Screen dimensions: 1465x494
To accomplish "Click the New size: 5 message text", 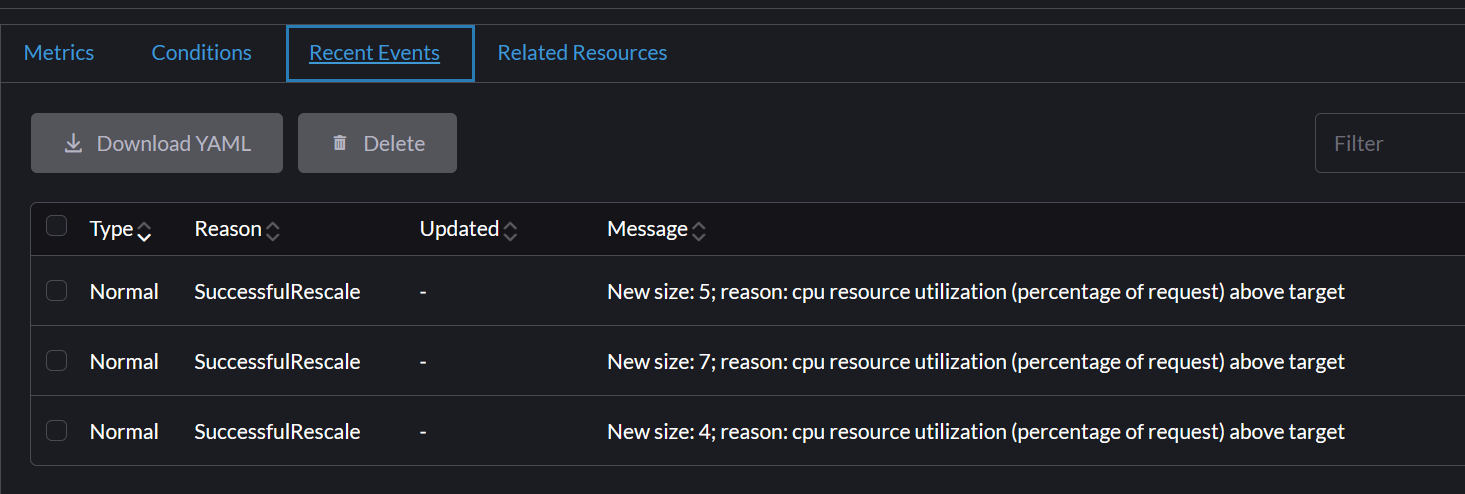I will pos(975,292).
